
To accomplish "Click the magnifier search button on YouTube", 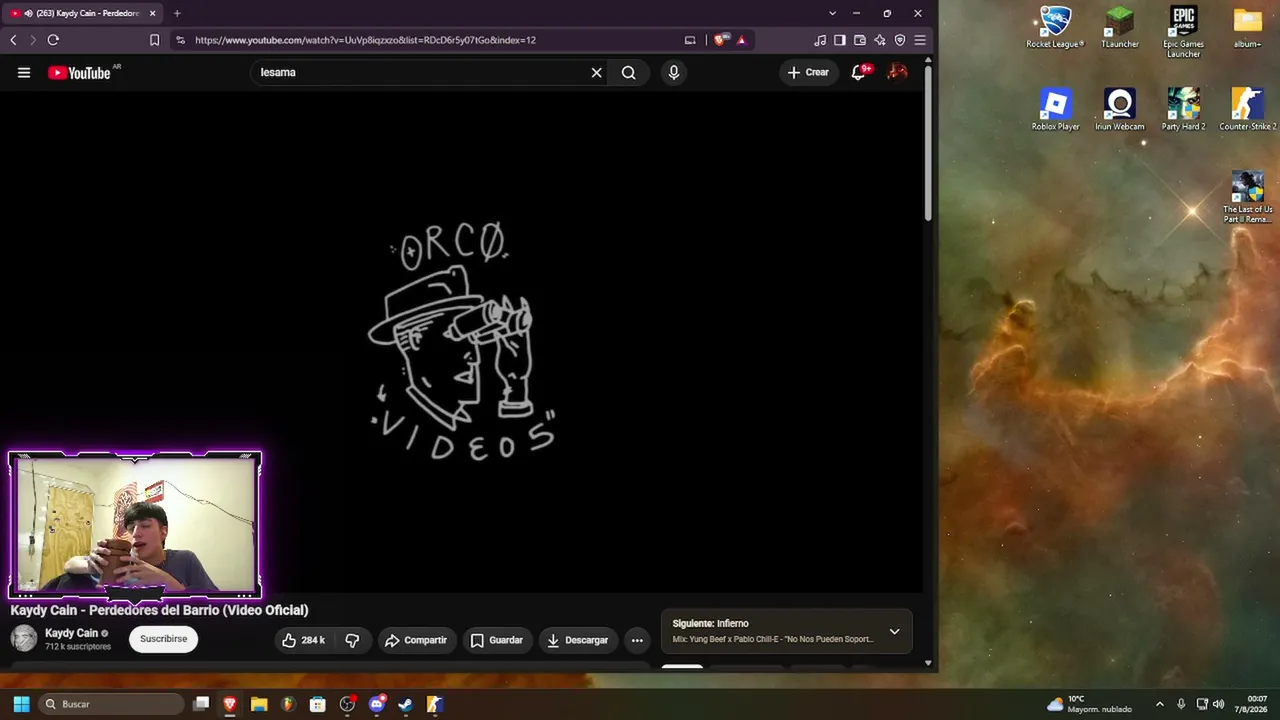I will coord(628,72).
